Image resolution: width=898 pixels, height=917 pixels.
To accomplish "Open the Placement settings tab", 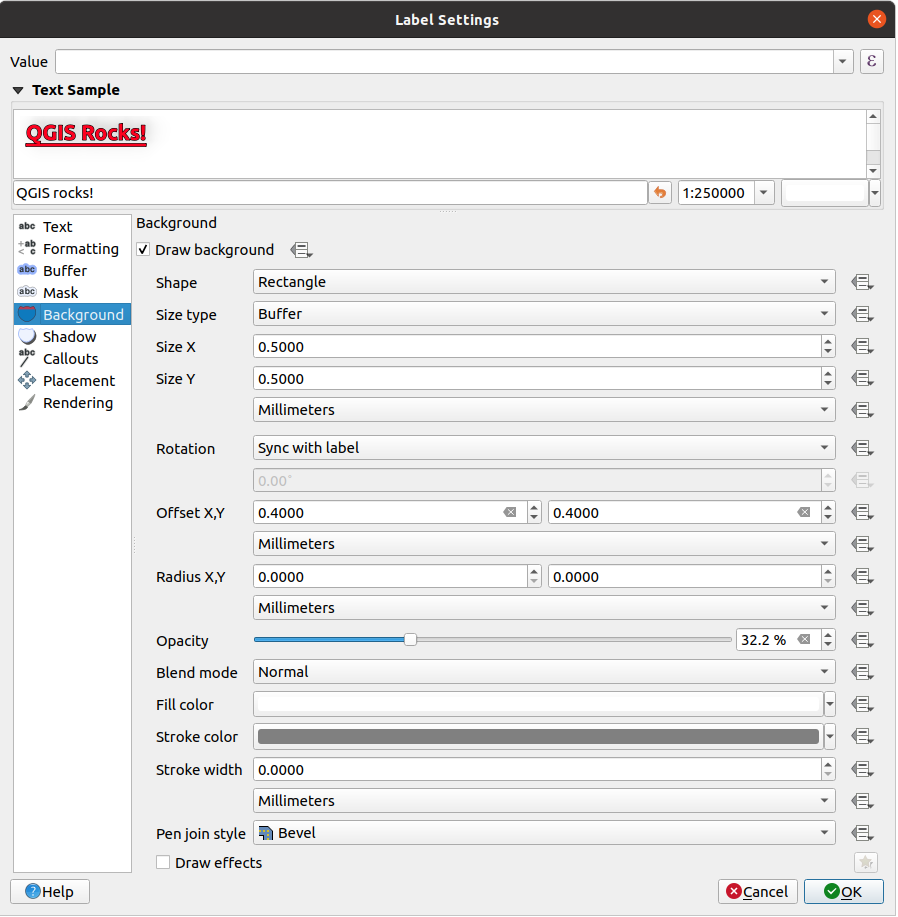I will tap(78, 381).
